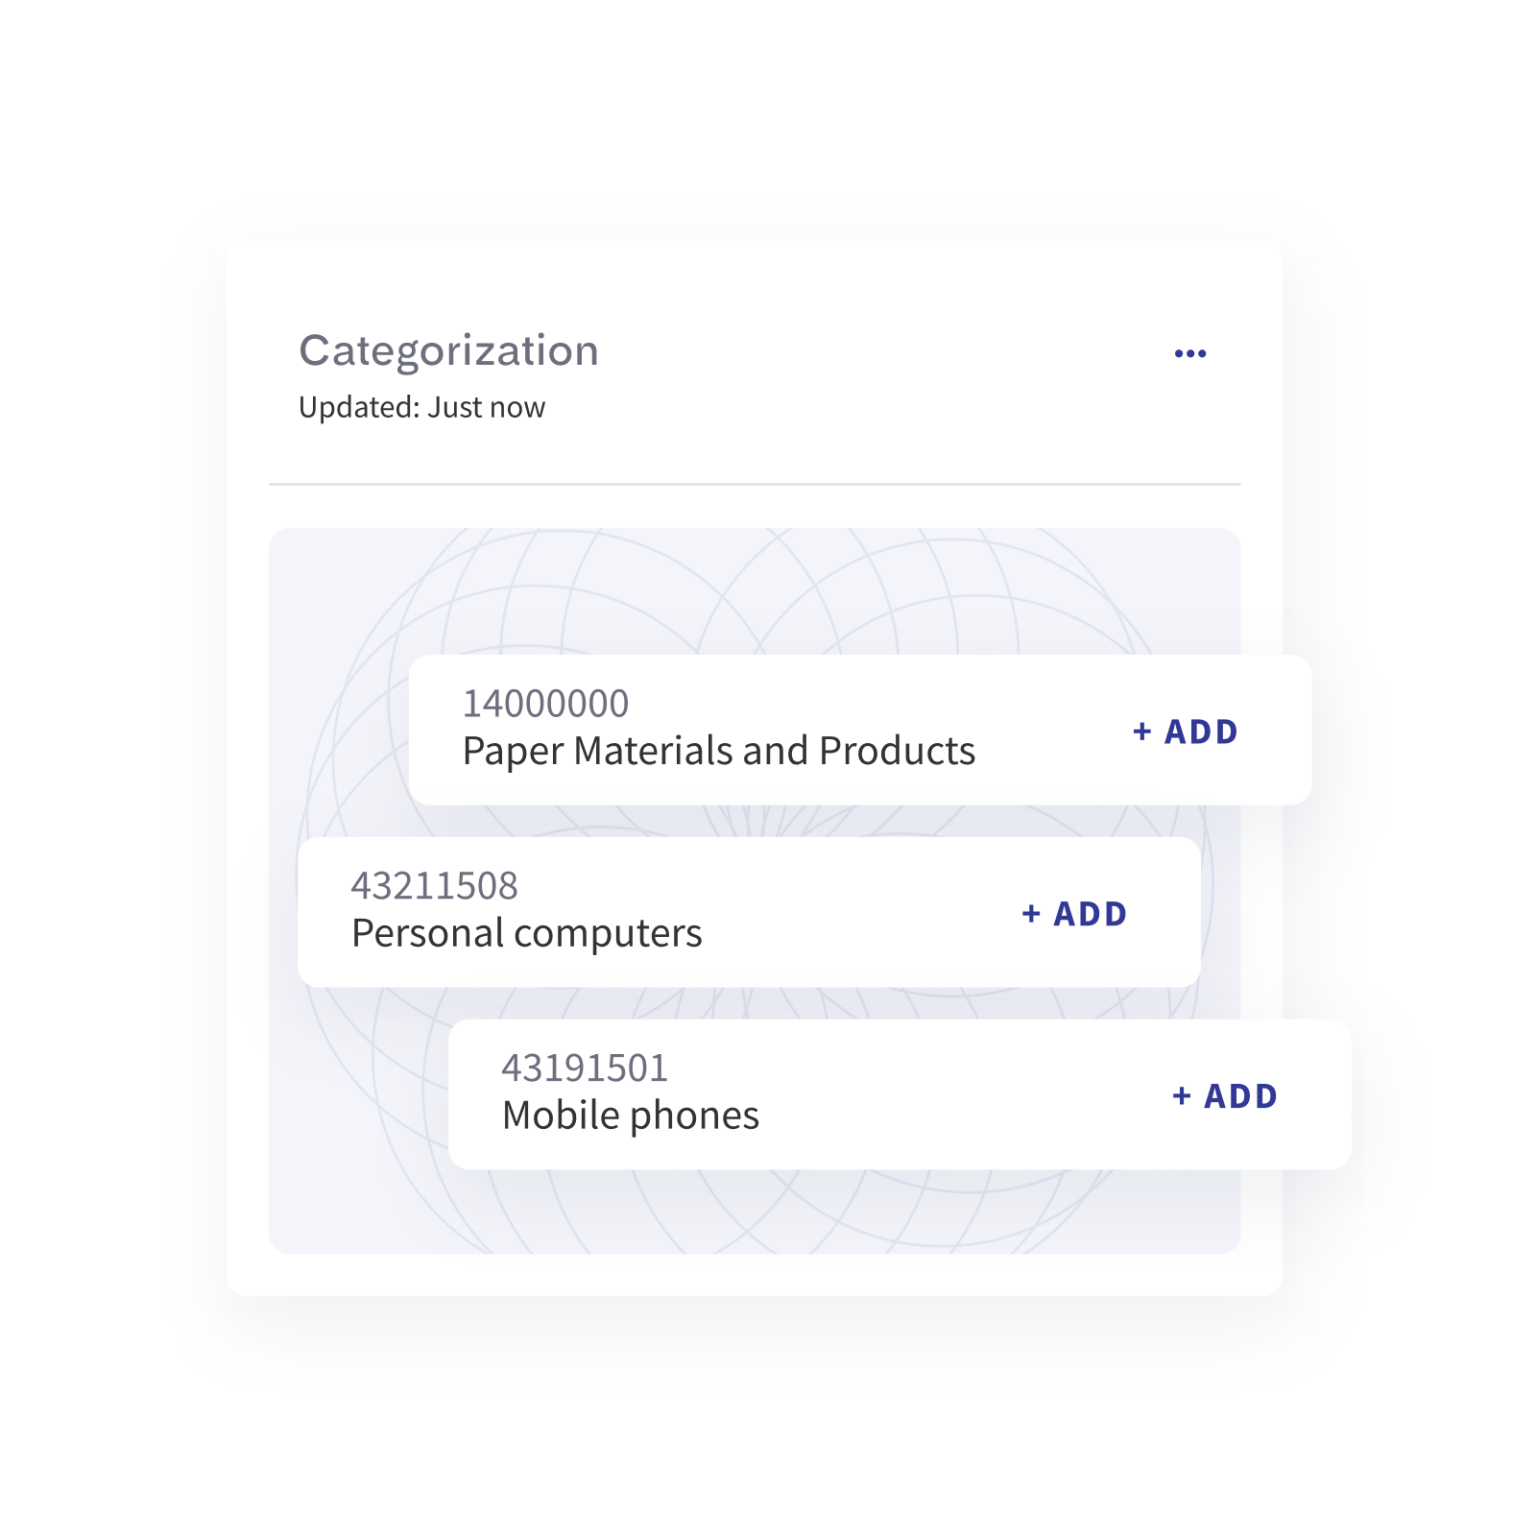The width and height of the screenshot is (1536, 1536).
Task: Add the Paper Materials and Products category
Action: coord(1186,732)
